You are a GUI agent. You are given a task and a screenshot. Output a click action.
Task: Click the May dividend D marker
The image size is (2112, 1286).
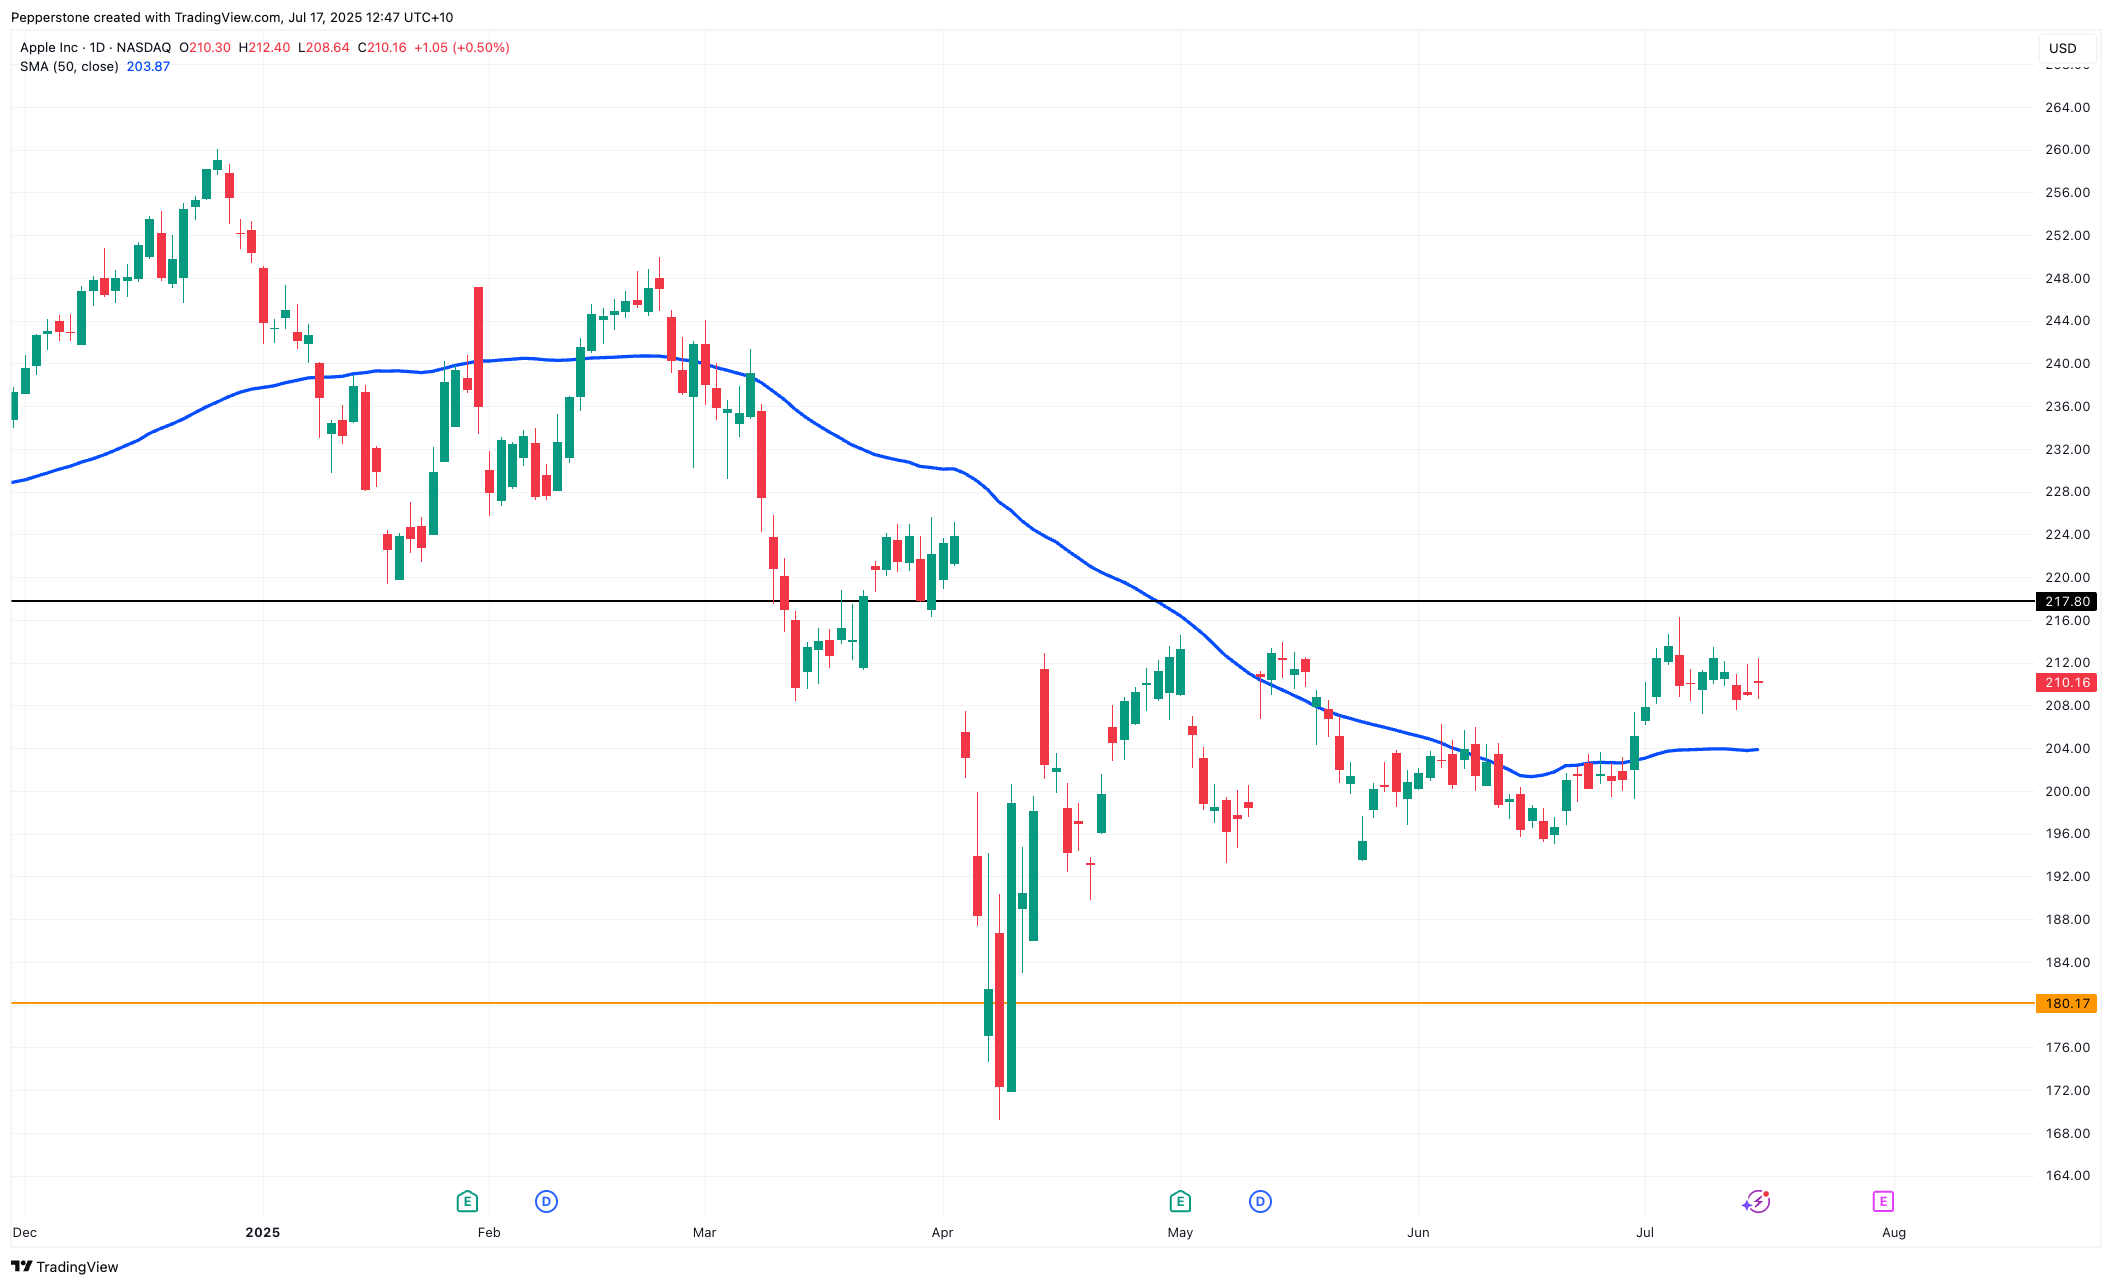coord(1260,1201)
